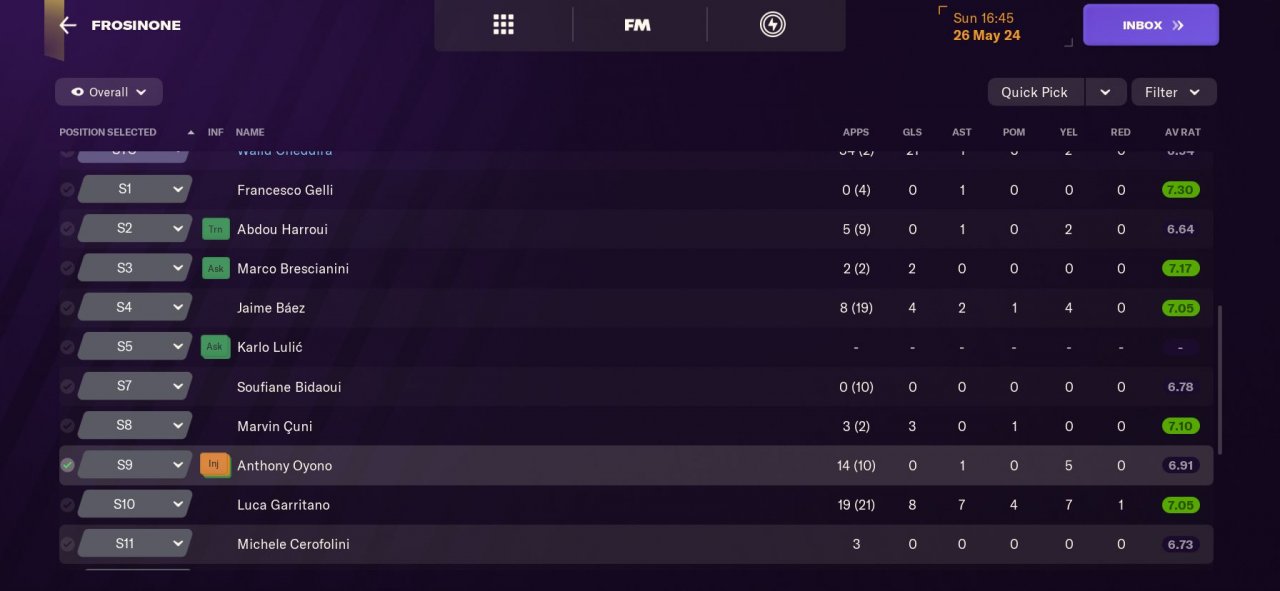Image resolution: width=1280 pixels, height=591 pixels.
Task: Click the Quick Pick button
Action: click(x=1034, y=92)
